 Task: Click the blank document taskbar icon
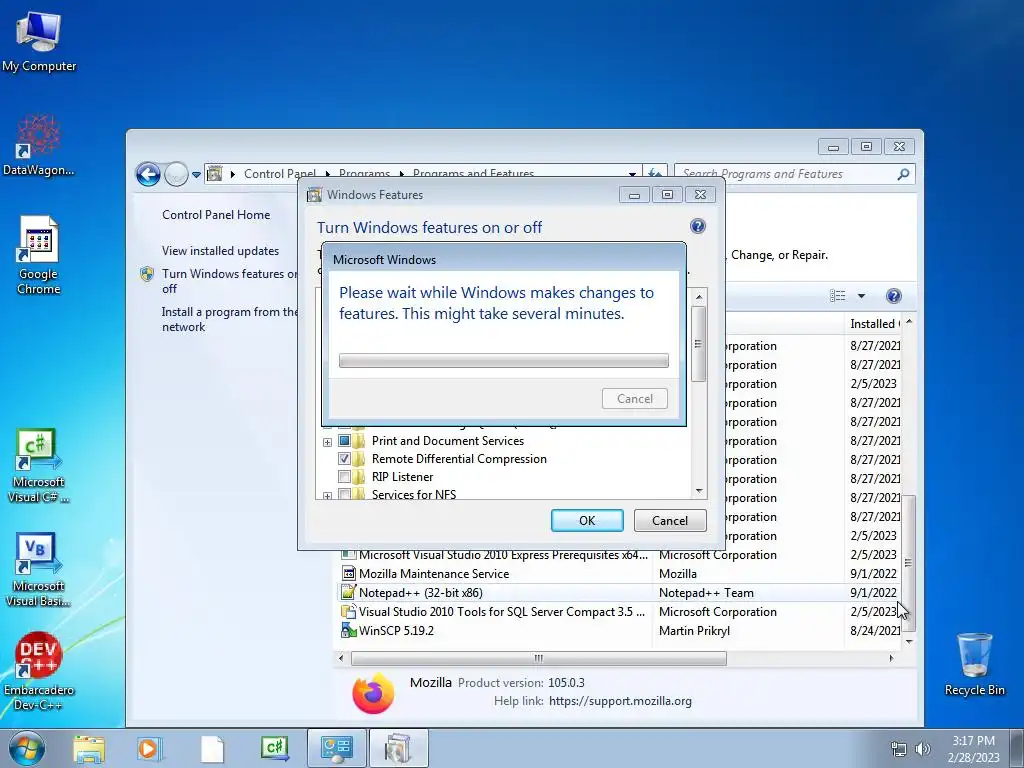tap(212, 749)
